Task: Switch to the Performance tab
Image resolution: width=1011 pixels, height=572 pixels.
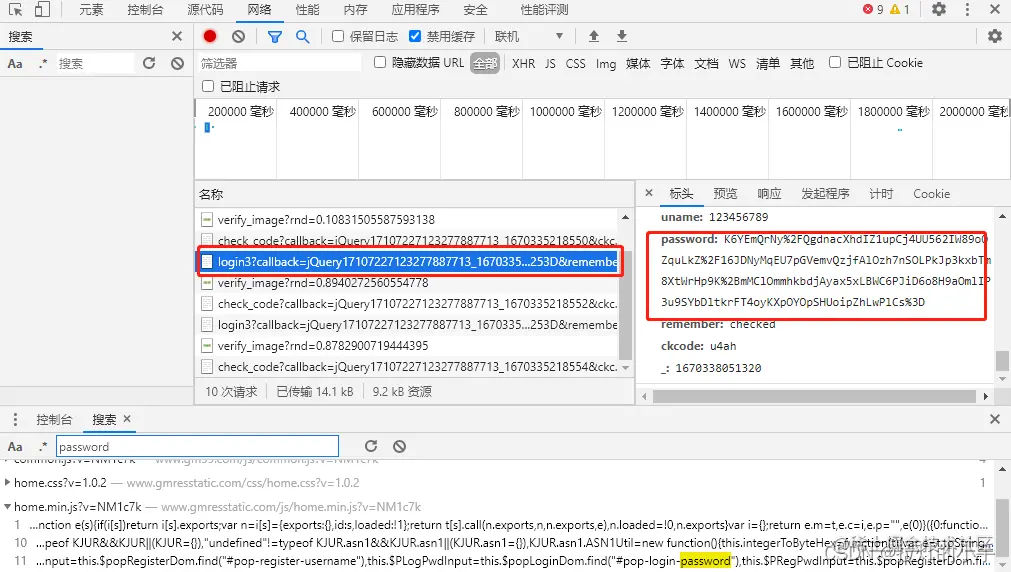Action: click(x=307, y=10)
